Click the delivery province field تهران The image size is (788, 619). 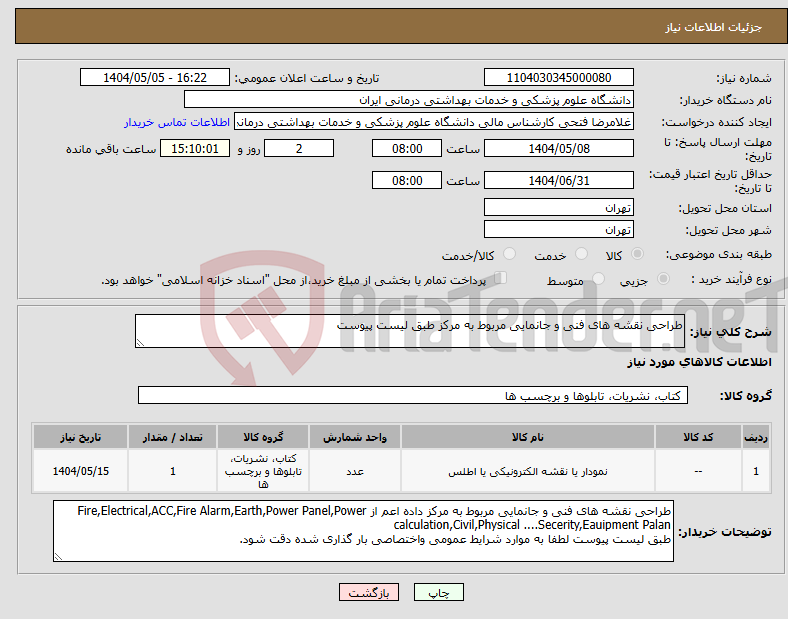pos(558,208)
